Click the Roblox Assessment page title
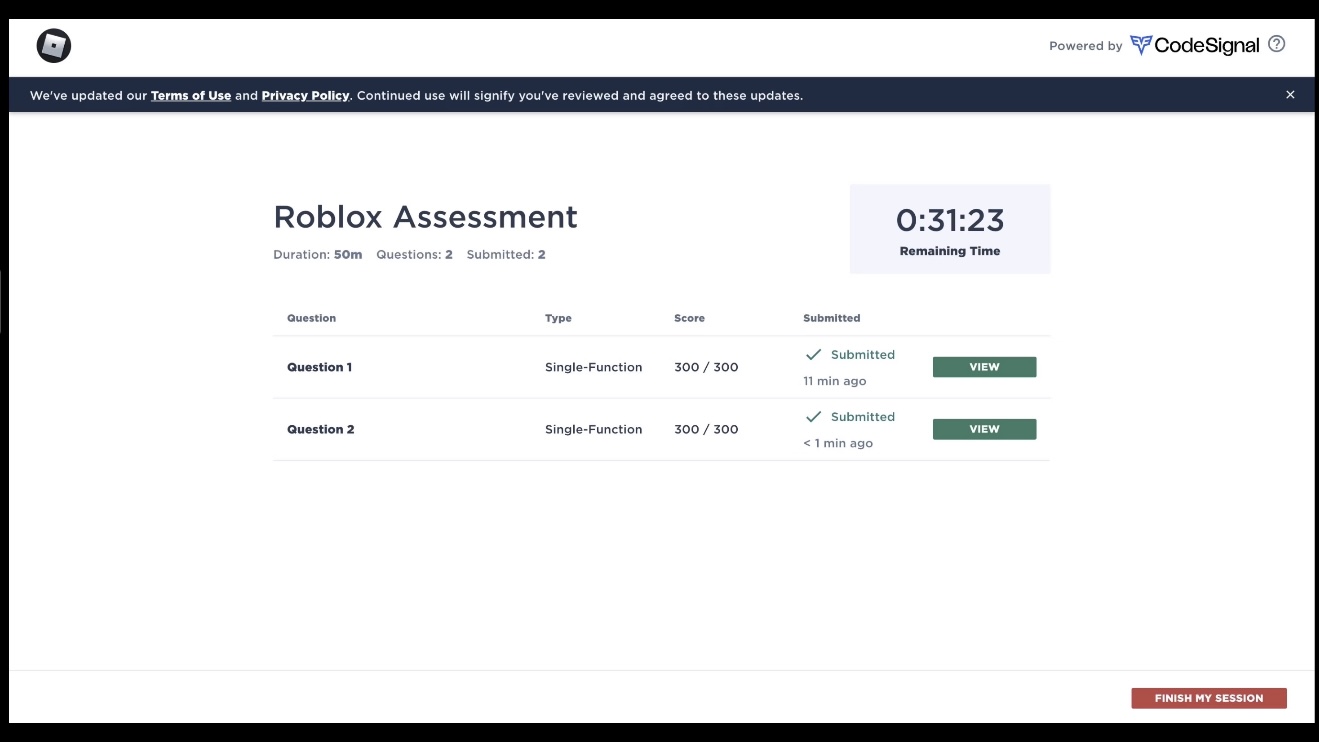 click(x=425, y=217)
